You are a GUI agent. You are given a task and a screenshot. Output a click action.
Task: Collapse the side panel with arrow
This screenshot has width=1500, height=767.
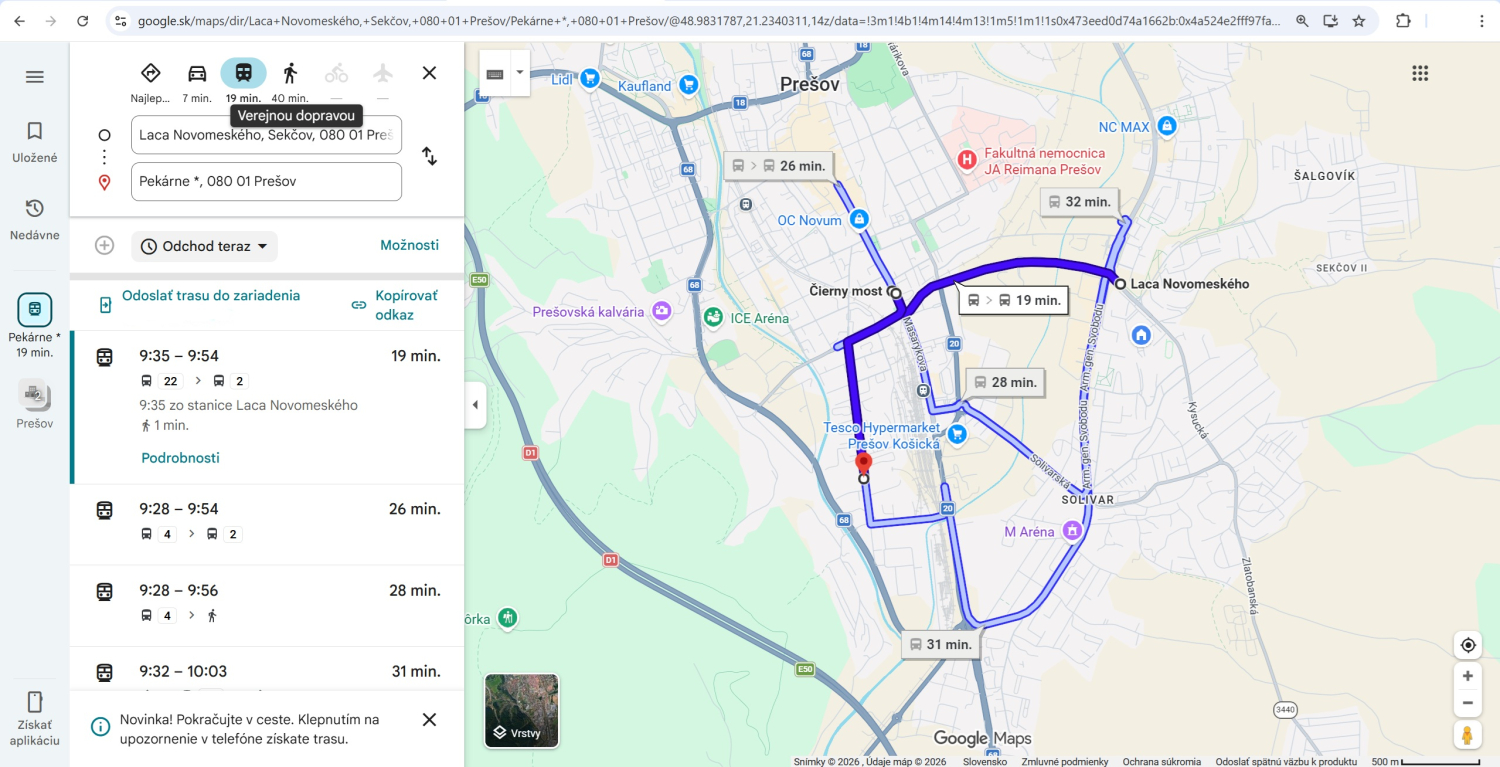point(475,405)
